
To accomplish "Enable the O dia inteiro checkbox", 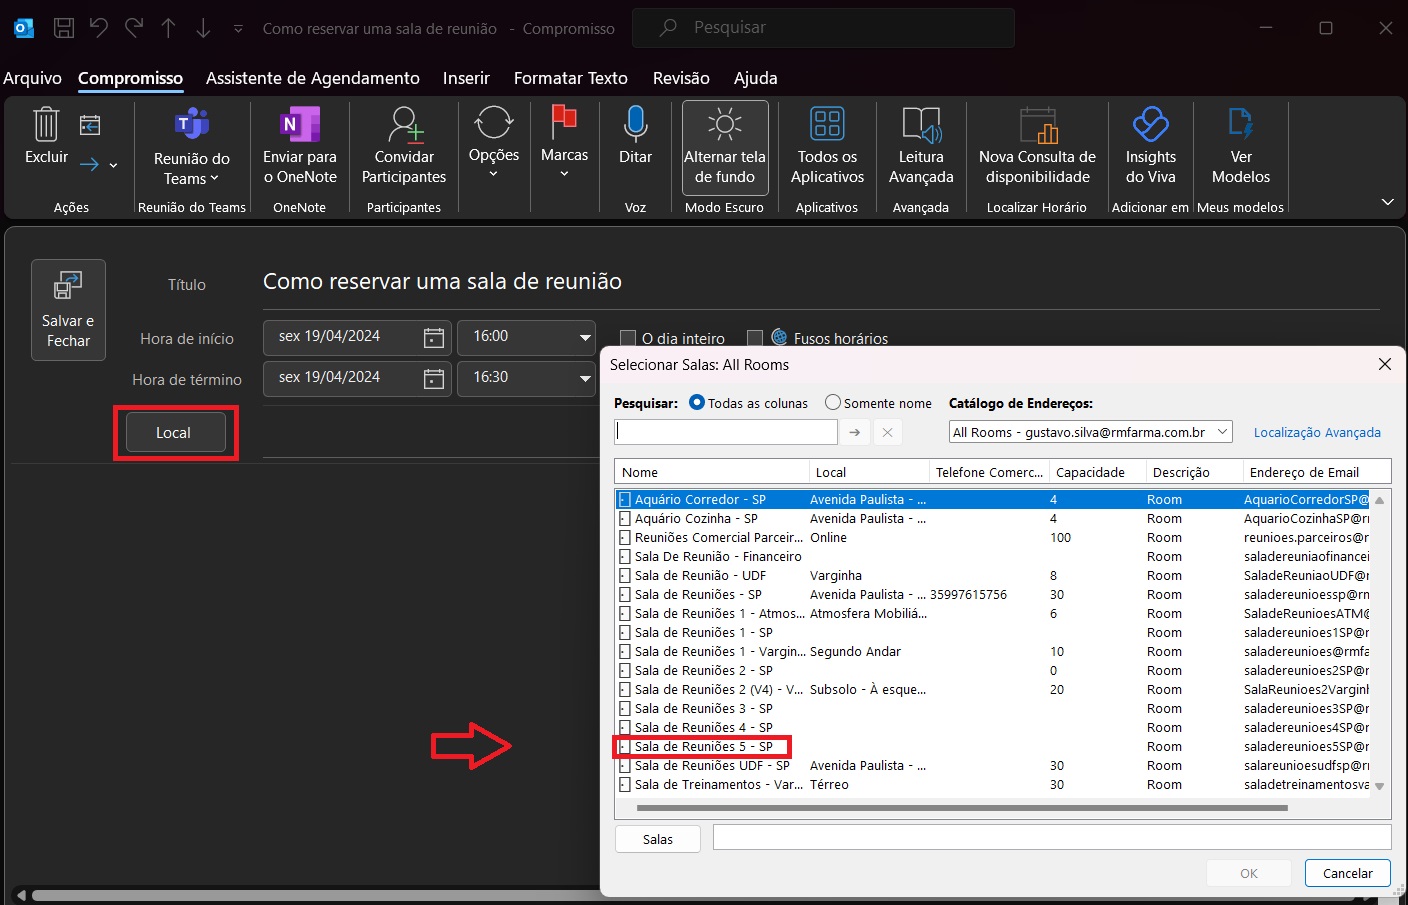I will point(628,338).
